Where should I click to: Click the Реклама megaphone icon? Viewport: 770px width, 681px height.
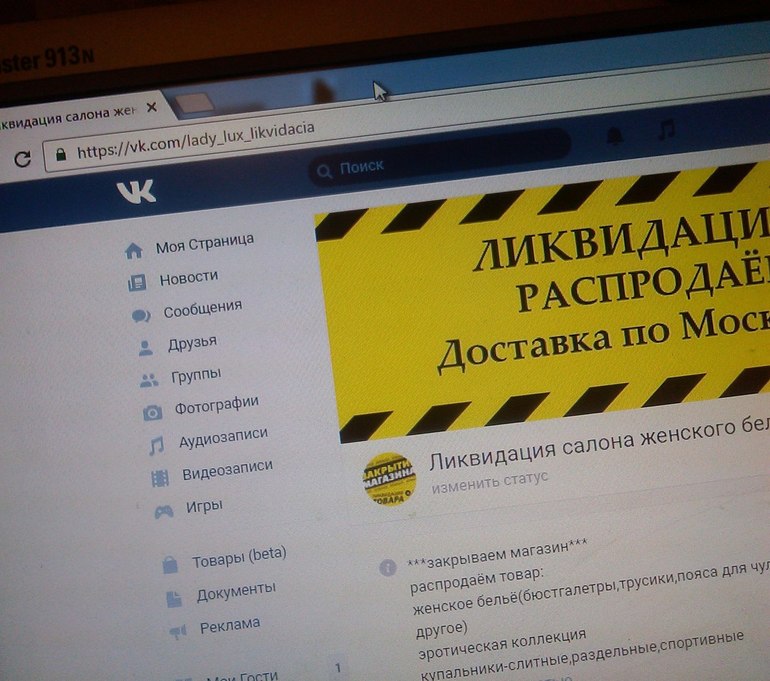[x=177, y=631]
